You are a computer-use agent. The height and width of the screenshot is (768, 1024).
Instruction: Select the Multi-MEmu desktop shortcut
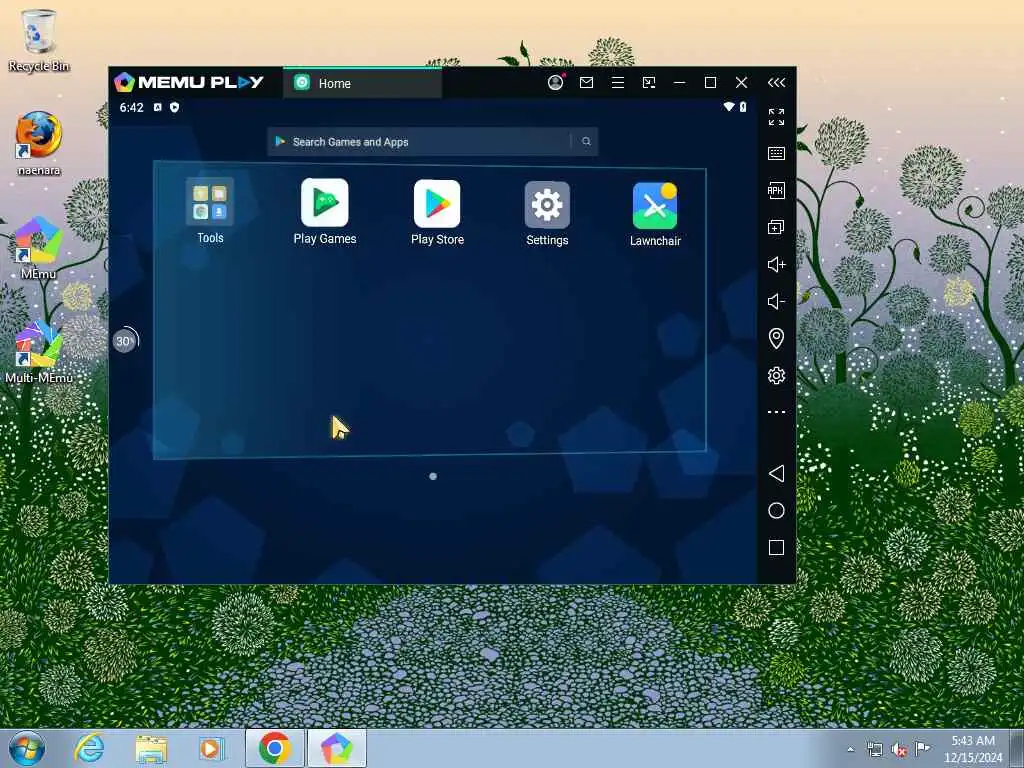[39, 353]
